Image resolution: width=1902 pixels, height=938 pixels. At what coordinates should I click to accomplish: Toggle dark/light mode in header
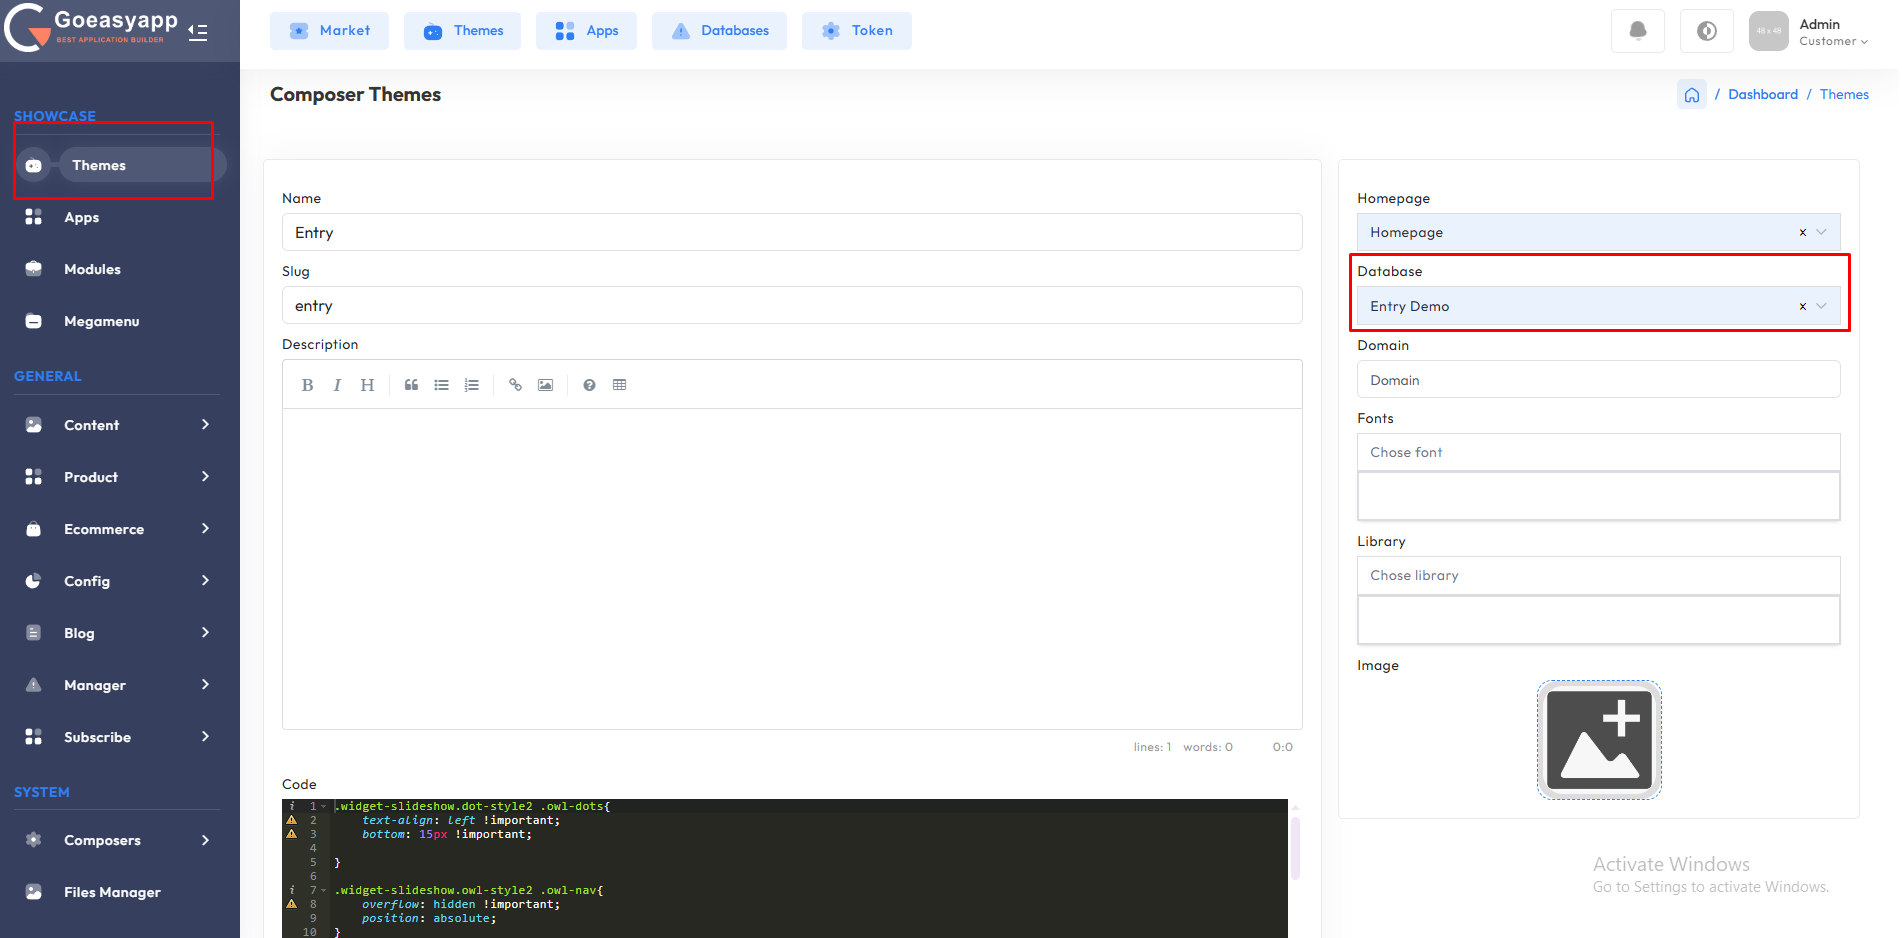click(1706, 31)
